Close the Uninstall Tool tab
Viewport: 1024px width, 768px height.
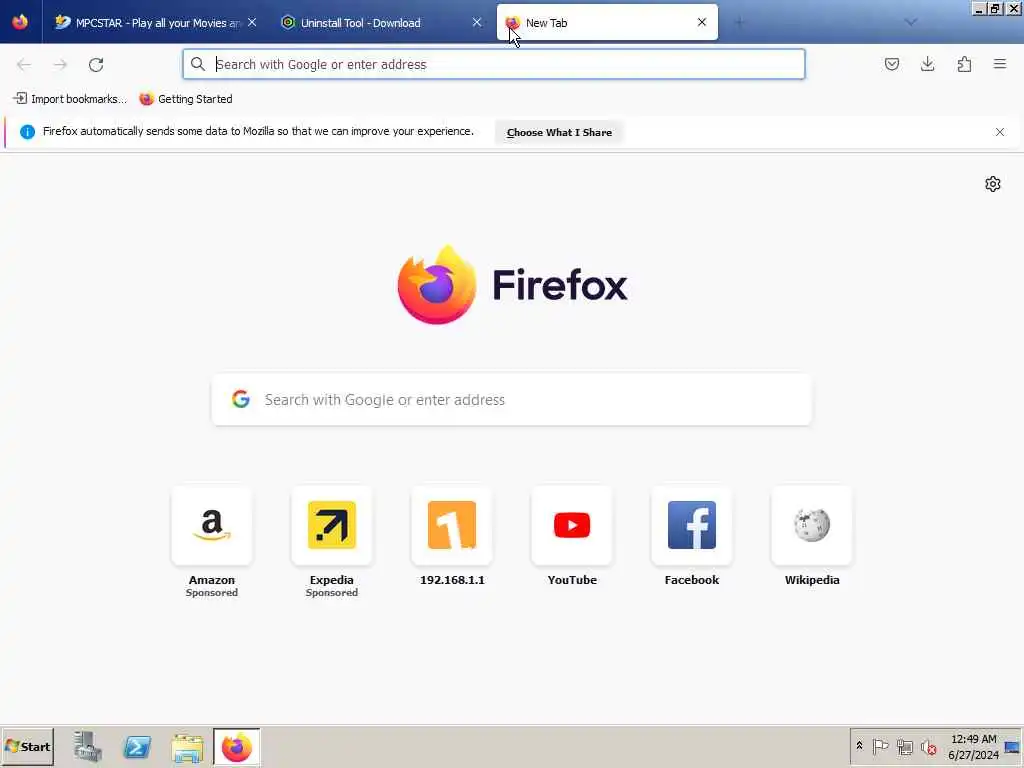tap(477, 23)
